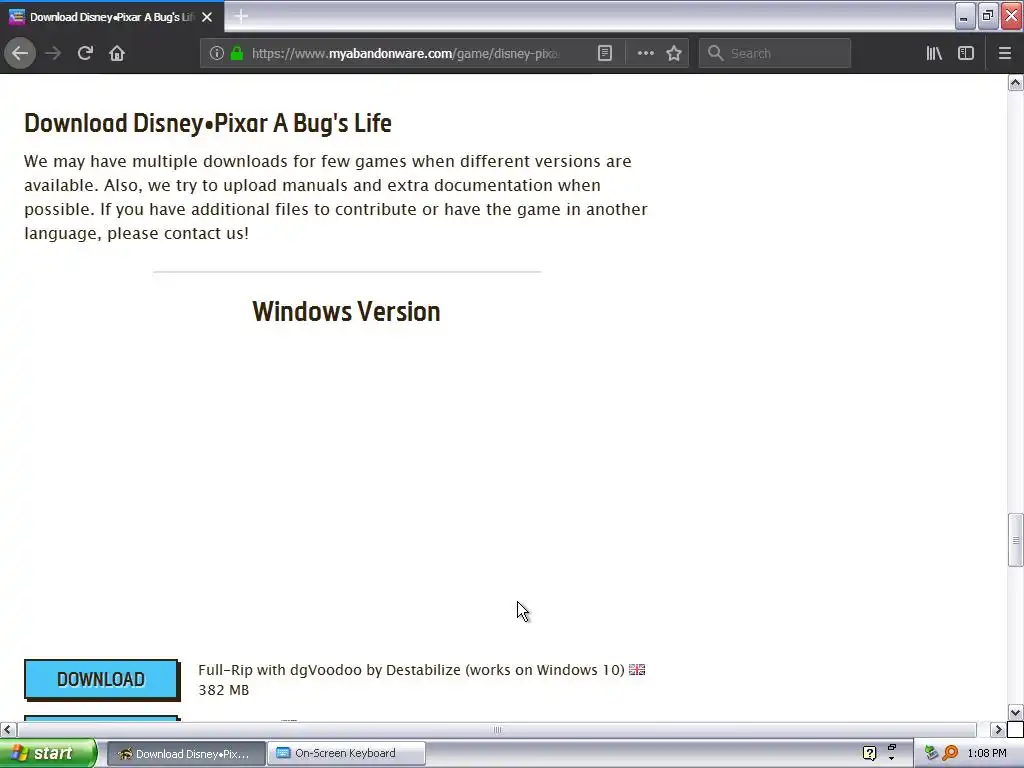Click the network connection tray icon
This screenshot has height=768, width=1024.
pyautogui.click(x=932, y=753)
